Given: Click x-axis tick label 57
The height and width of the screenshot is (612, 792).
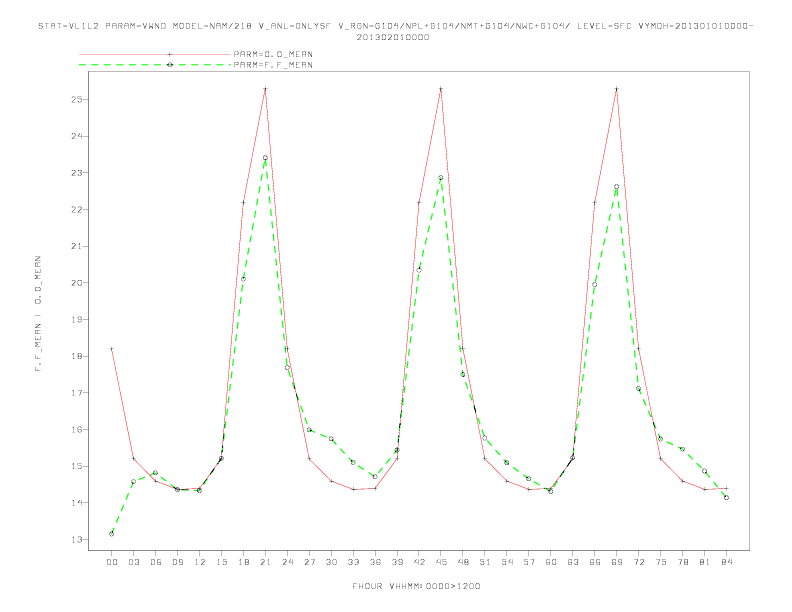Looking at the screenshot, I should tap(529, 562).
